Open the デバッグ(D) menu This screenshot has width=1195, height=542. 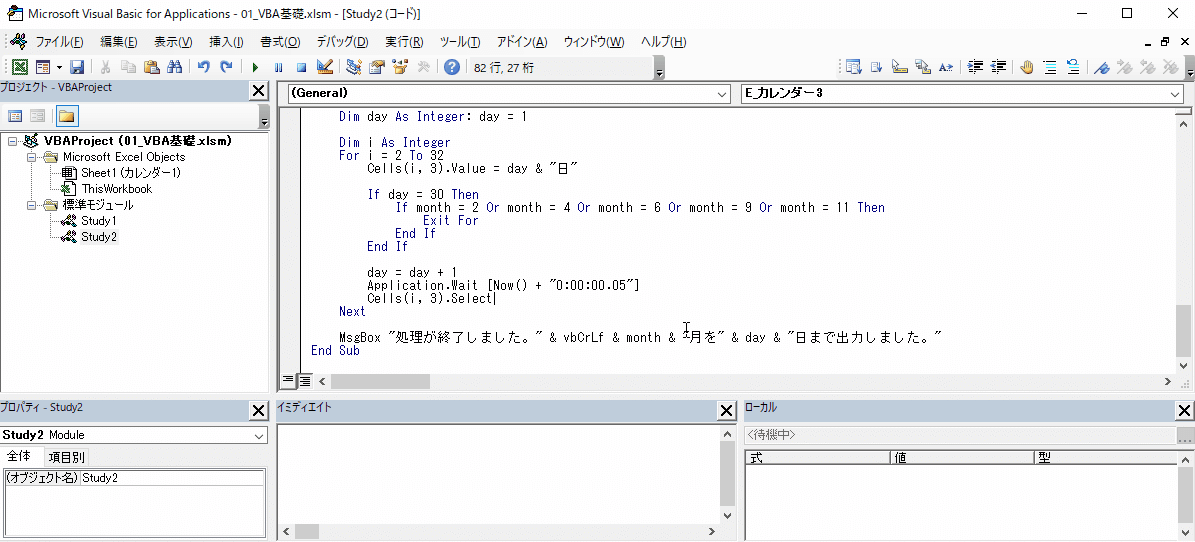(342, 42)
